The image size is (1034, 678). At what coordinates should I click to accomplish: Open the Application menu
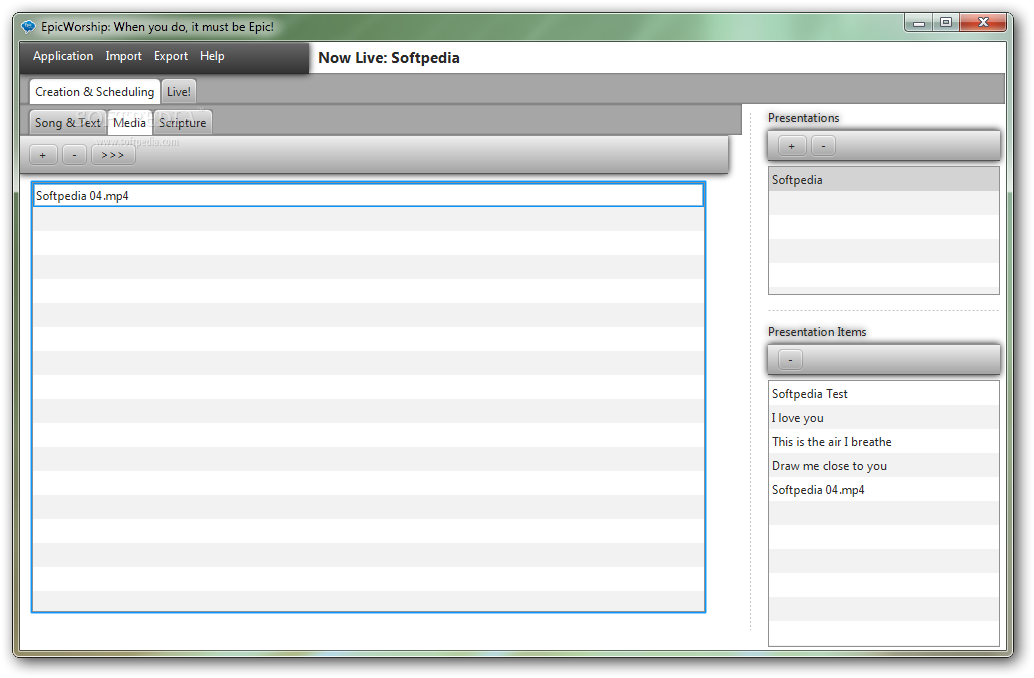coord(63,56)
